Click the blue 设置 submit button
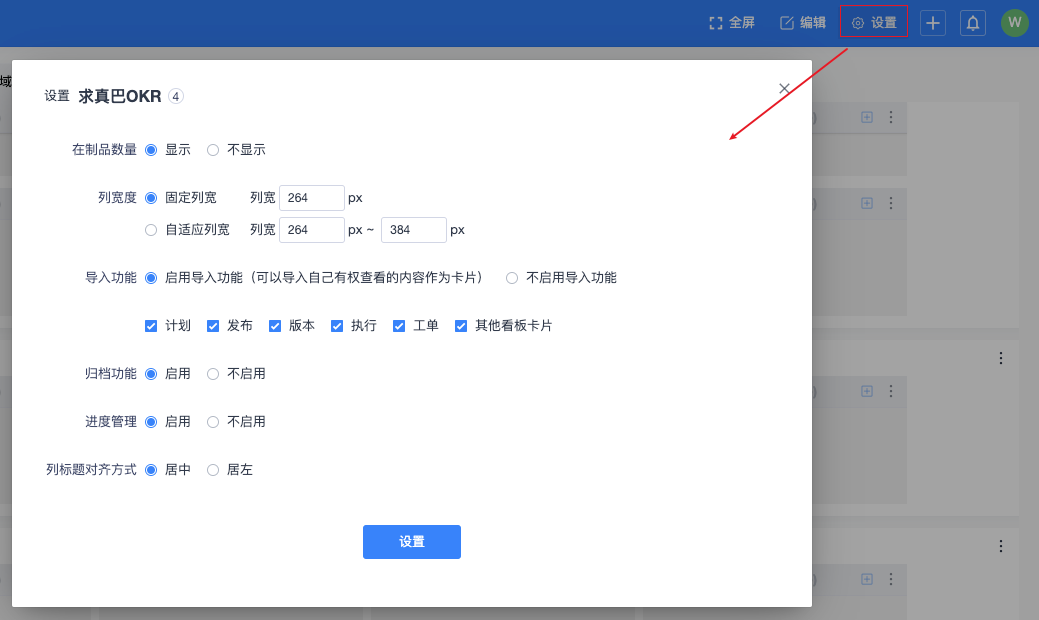This screenshot has width=1039, height=620. coord(411,542)
